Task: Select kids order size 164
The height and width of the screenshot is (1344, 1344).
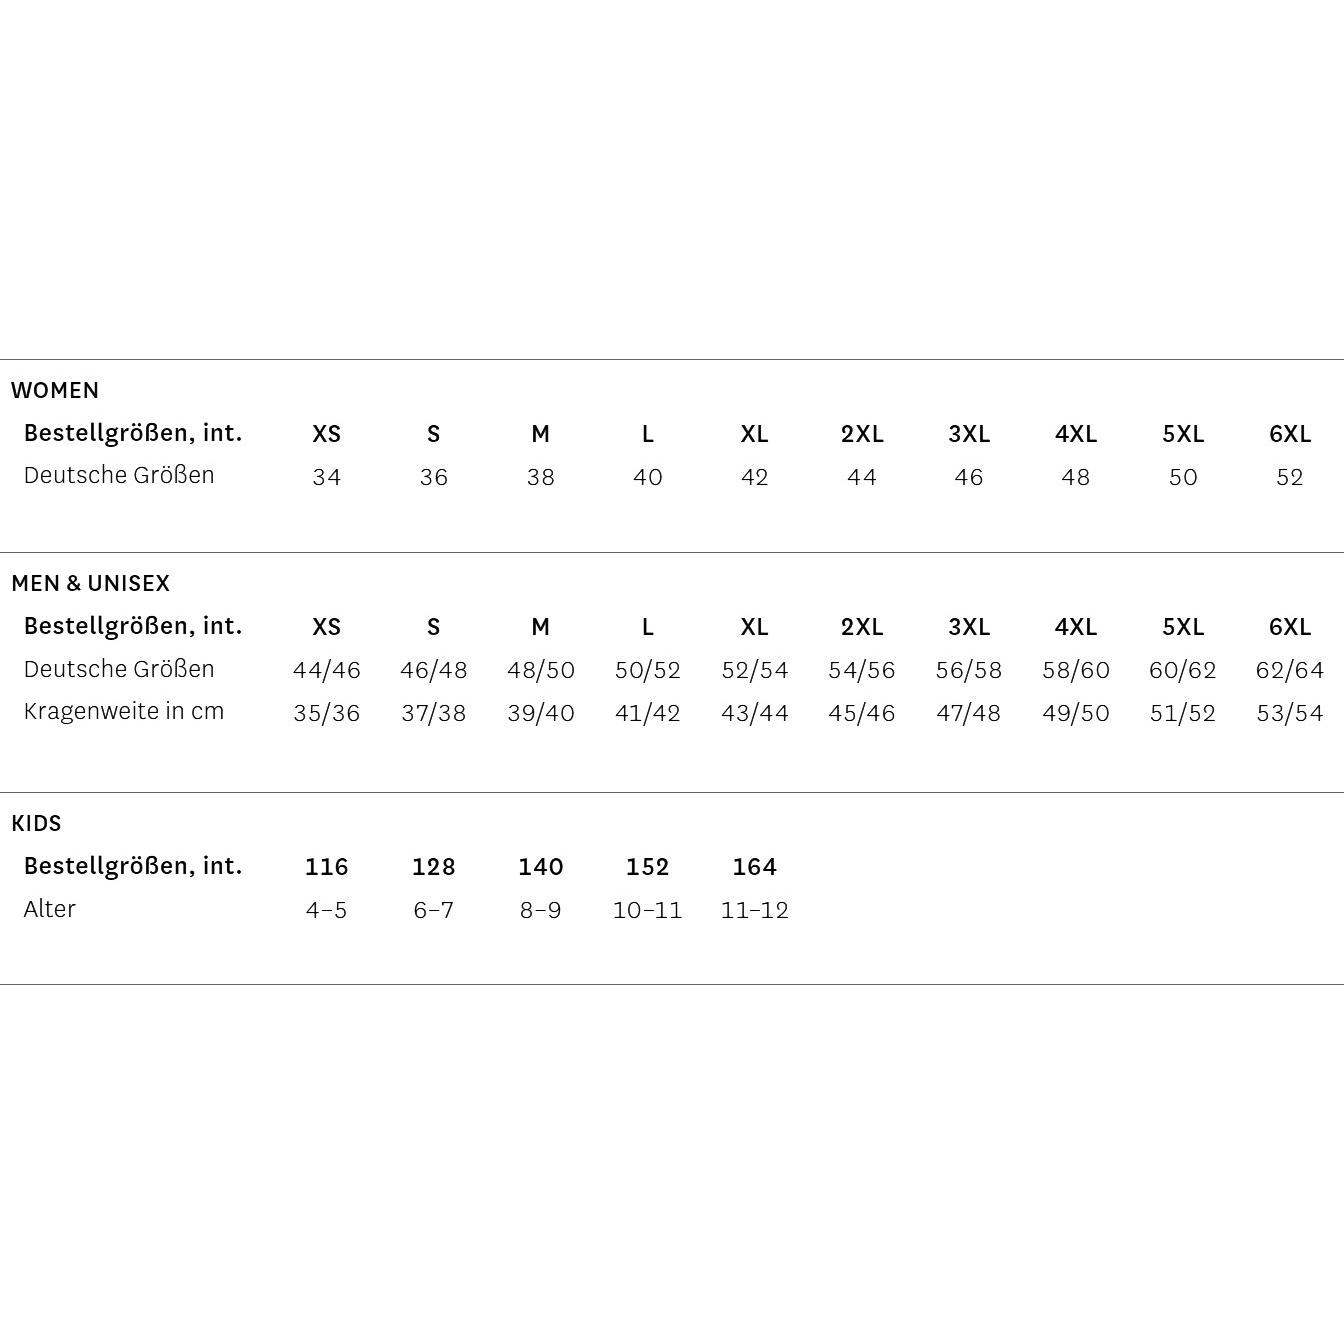Action: [755, 867]
